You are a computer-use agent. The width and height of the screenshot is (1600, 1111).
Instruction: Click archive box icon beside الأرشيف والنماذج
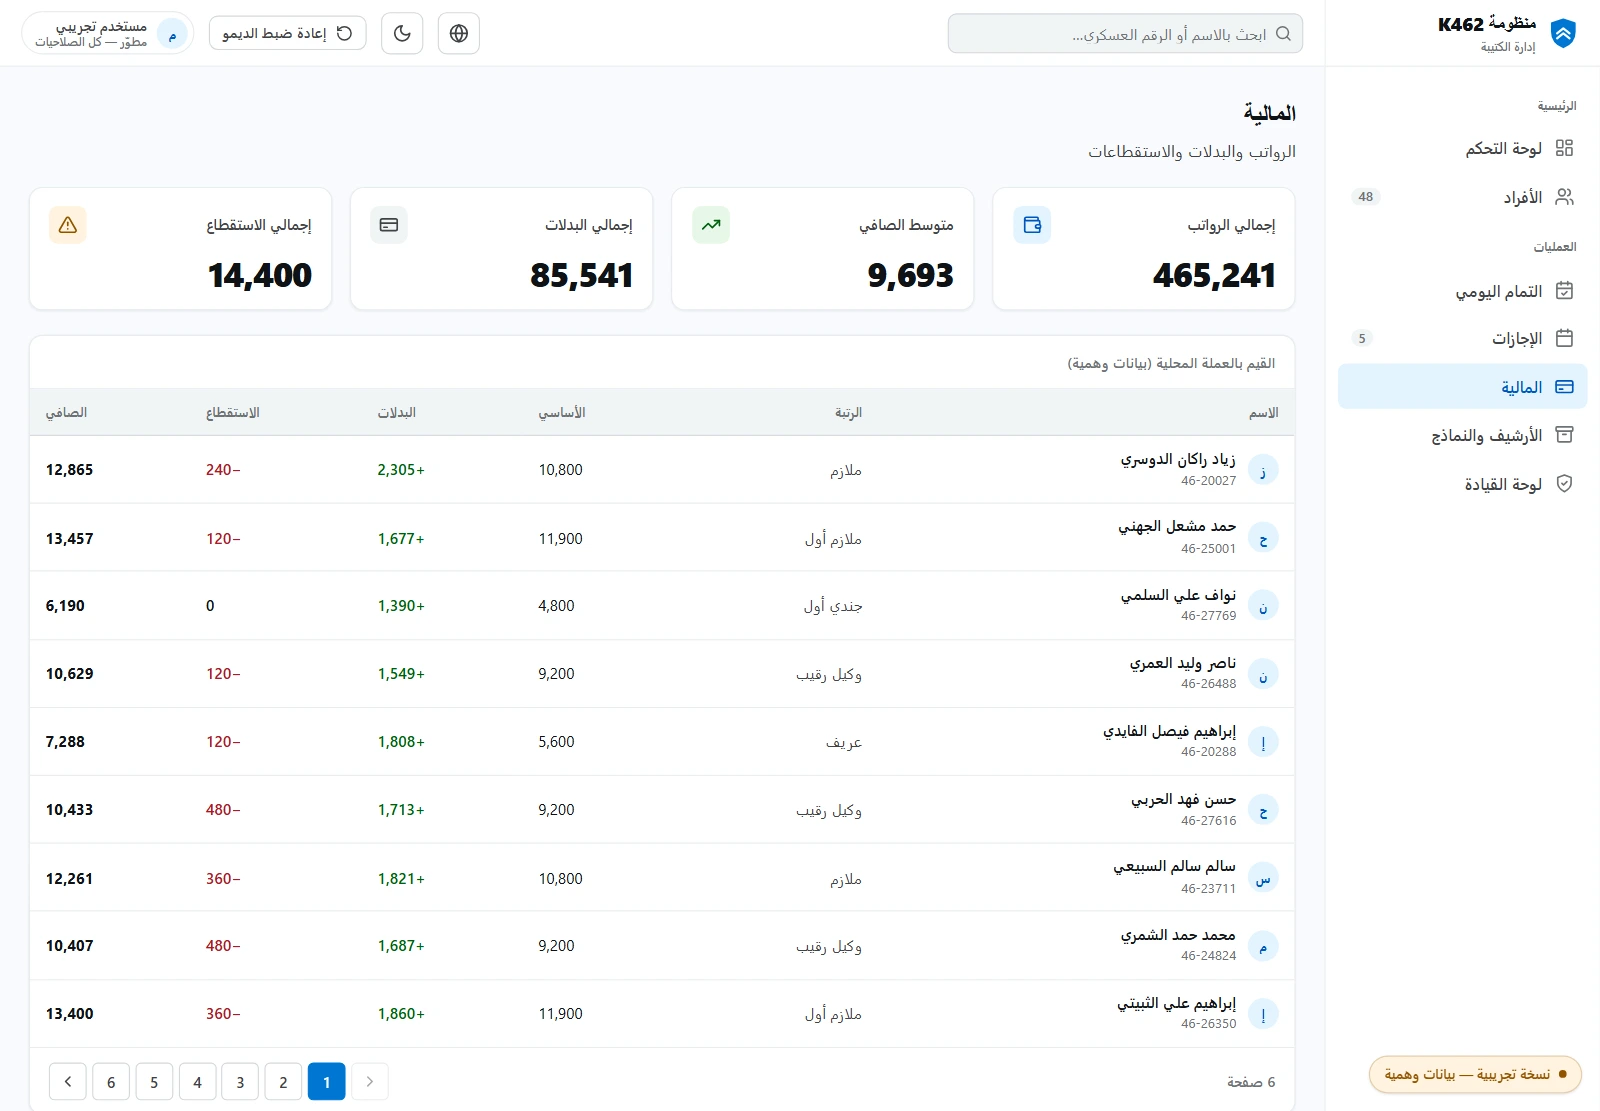[x=1565, y=435]
